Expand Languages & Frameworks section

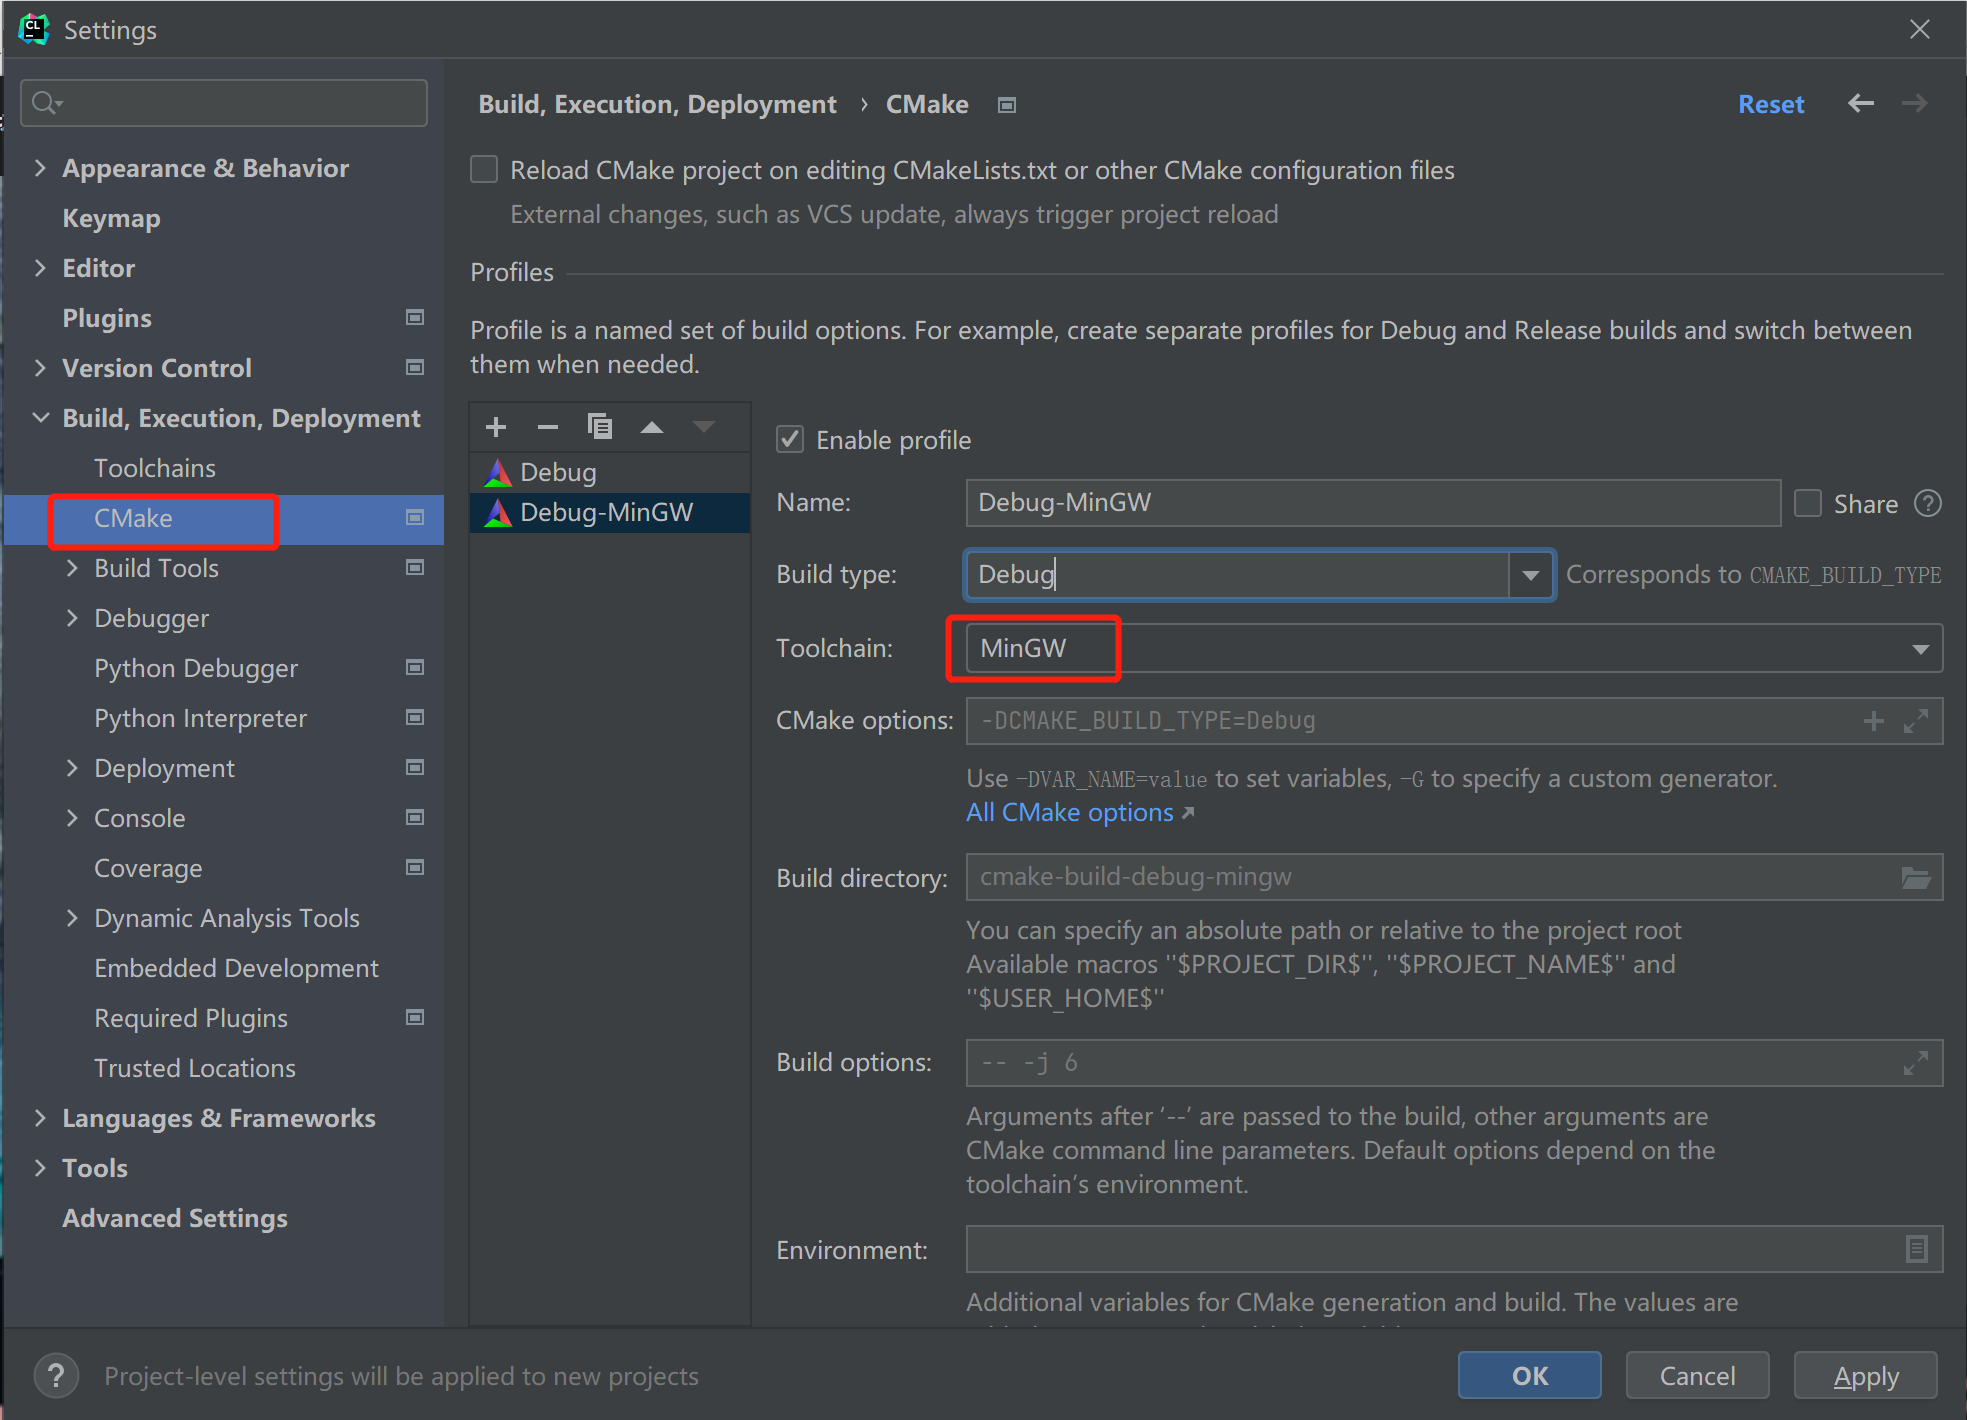(40, 1118)
